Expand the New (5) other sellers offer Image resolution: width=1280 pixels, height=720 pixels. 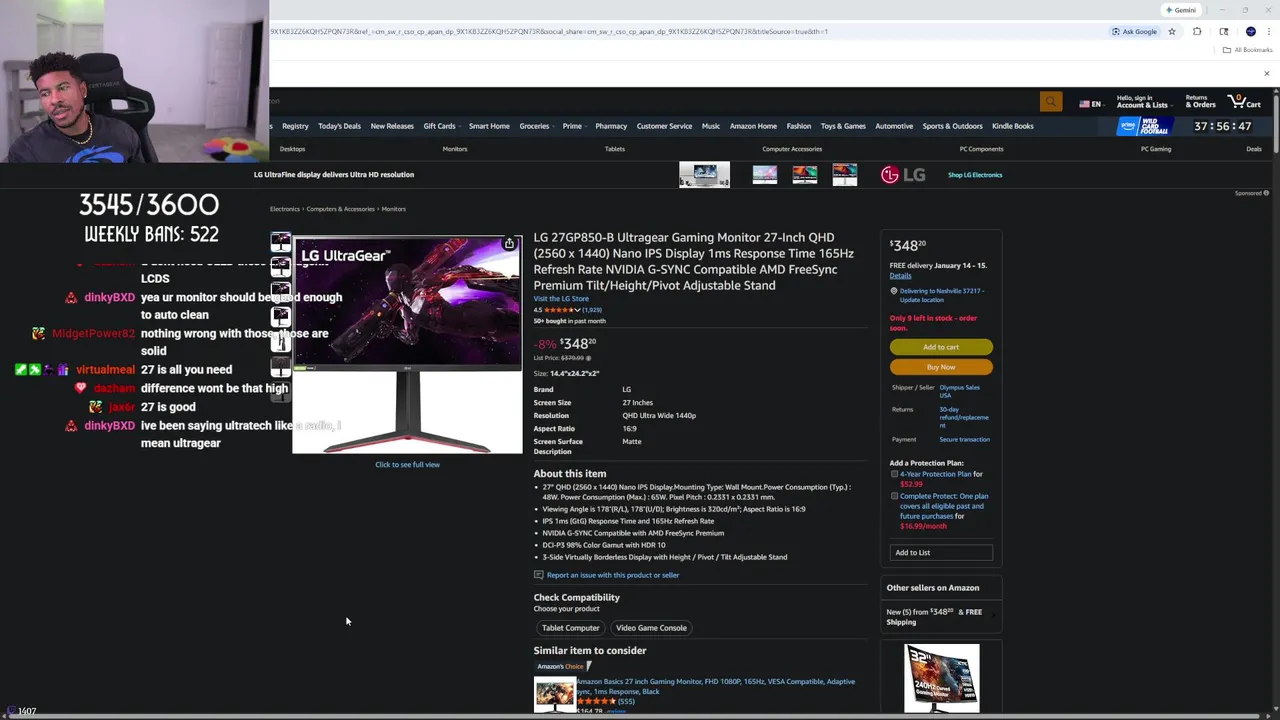(940, 616)
